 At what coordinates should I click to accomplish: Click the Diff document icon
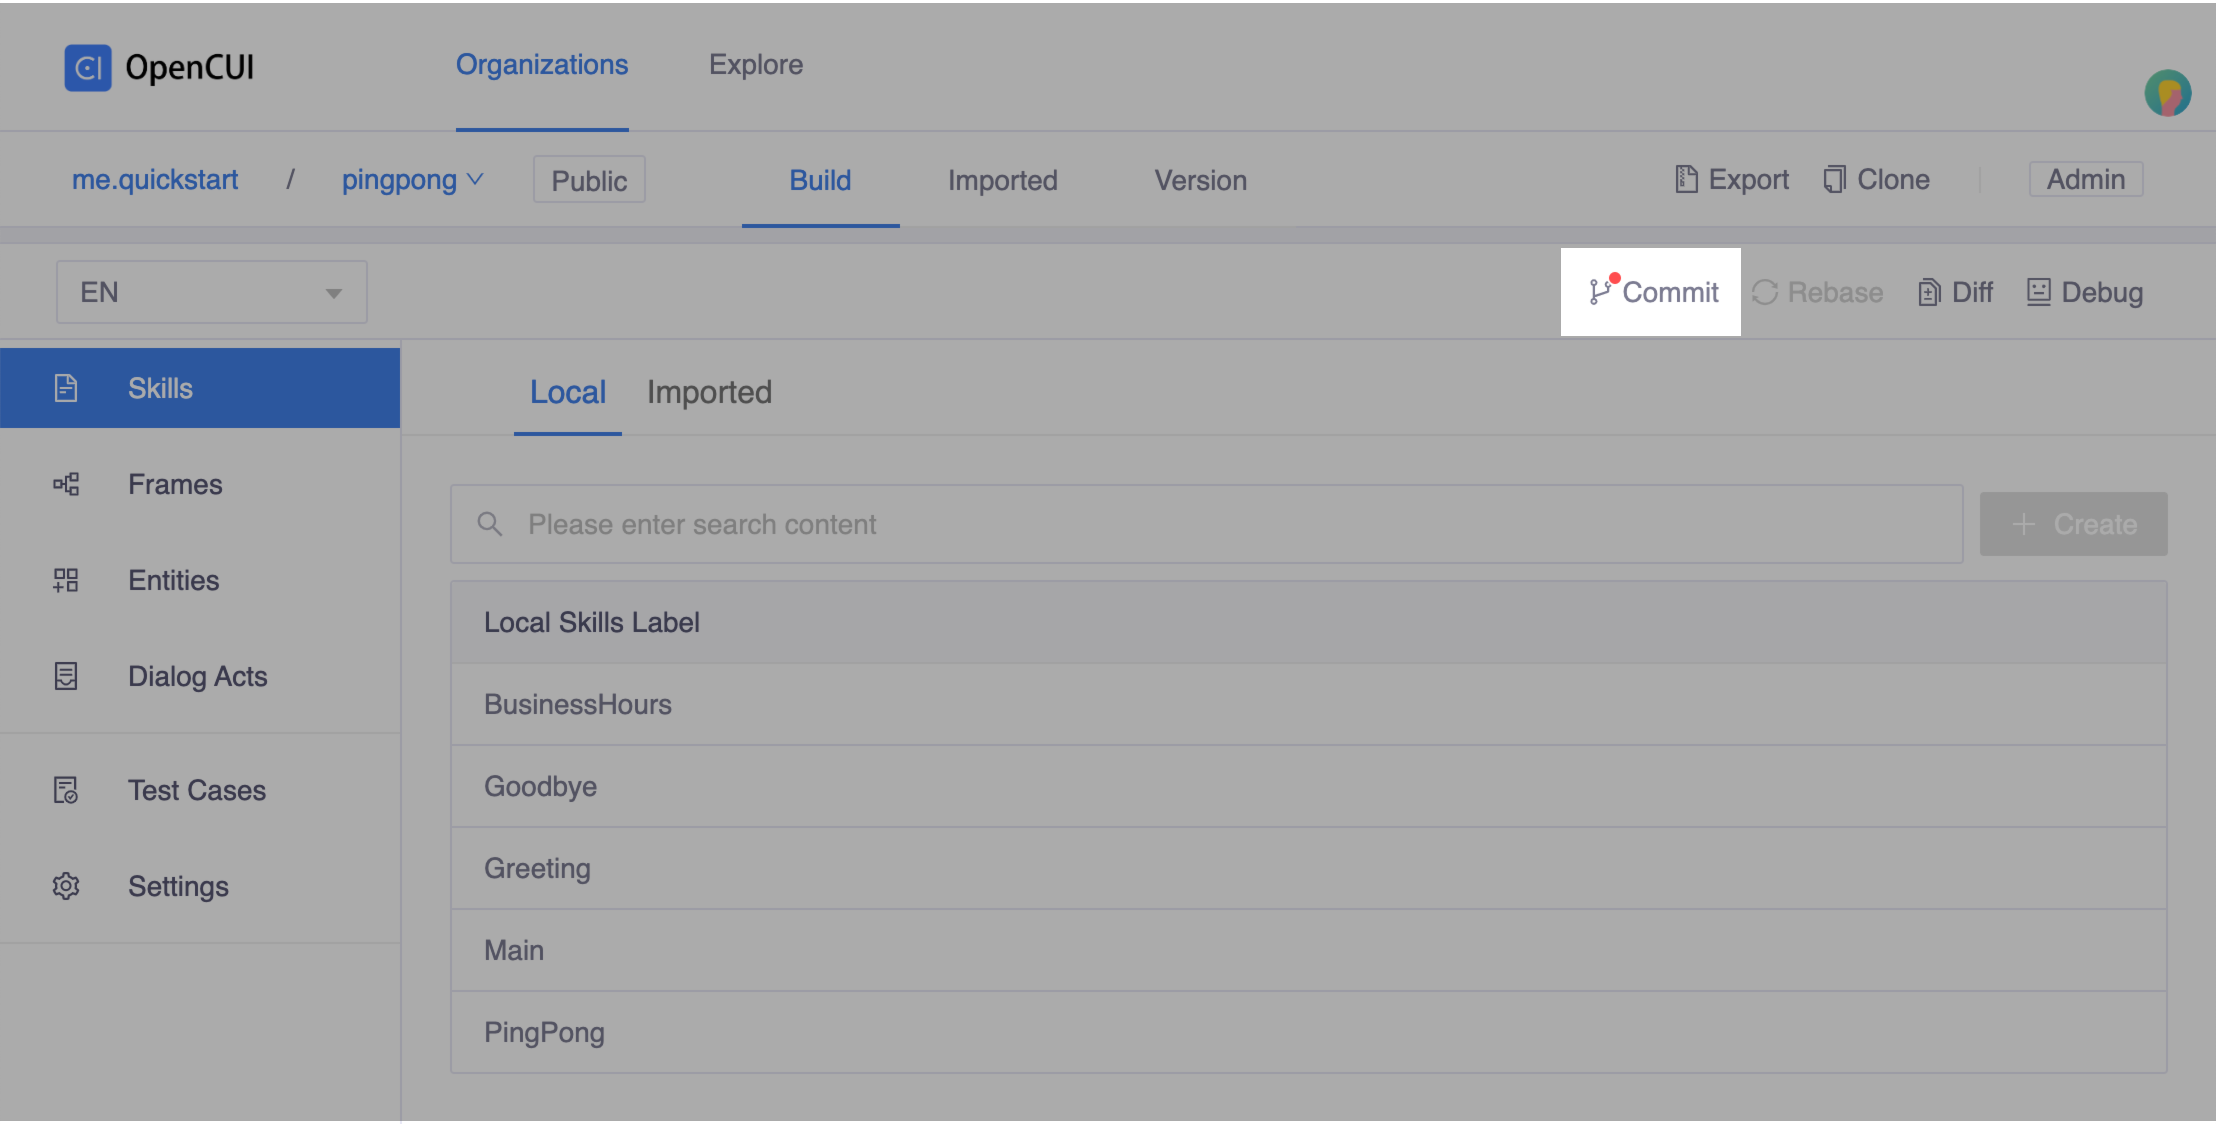point(1929,293)
